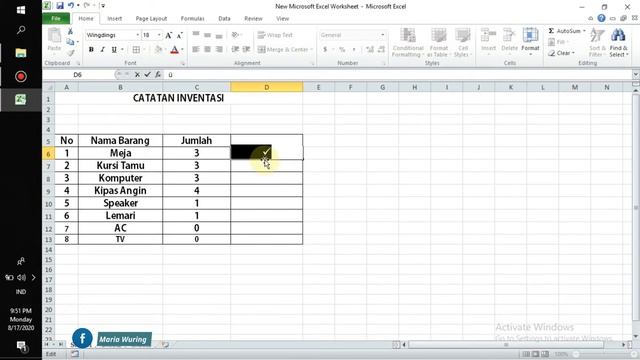Open the Format cells dropdown
The width and height of the screenshot is (640, 360).
click(530, 42)
